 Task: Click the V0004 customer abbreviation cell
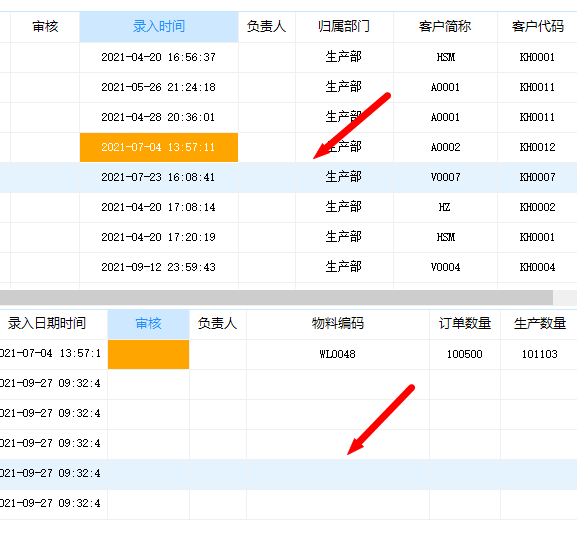click(445, 267)
